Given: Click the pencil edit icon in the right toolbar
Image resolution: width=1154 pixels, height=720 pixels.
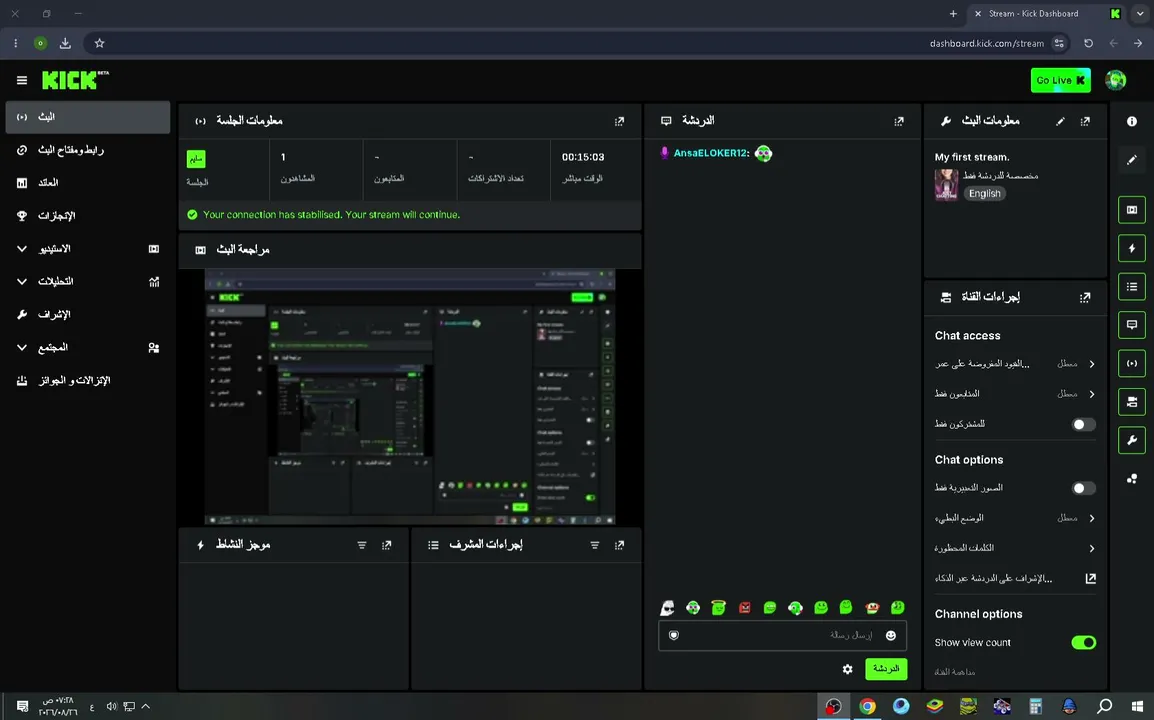Looking at the screenshot, I should 1132,160.
